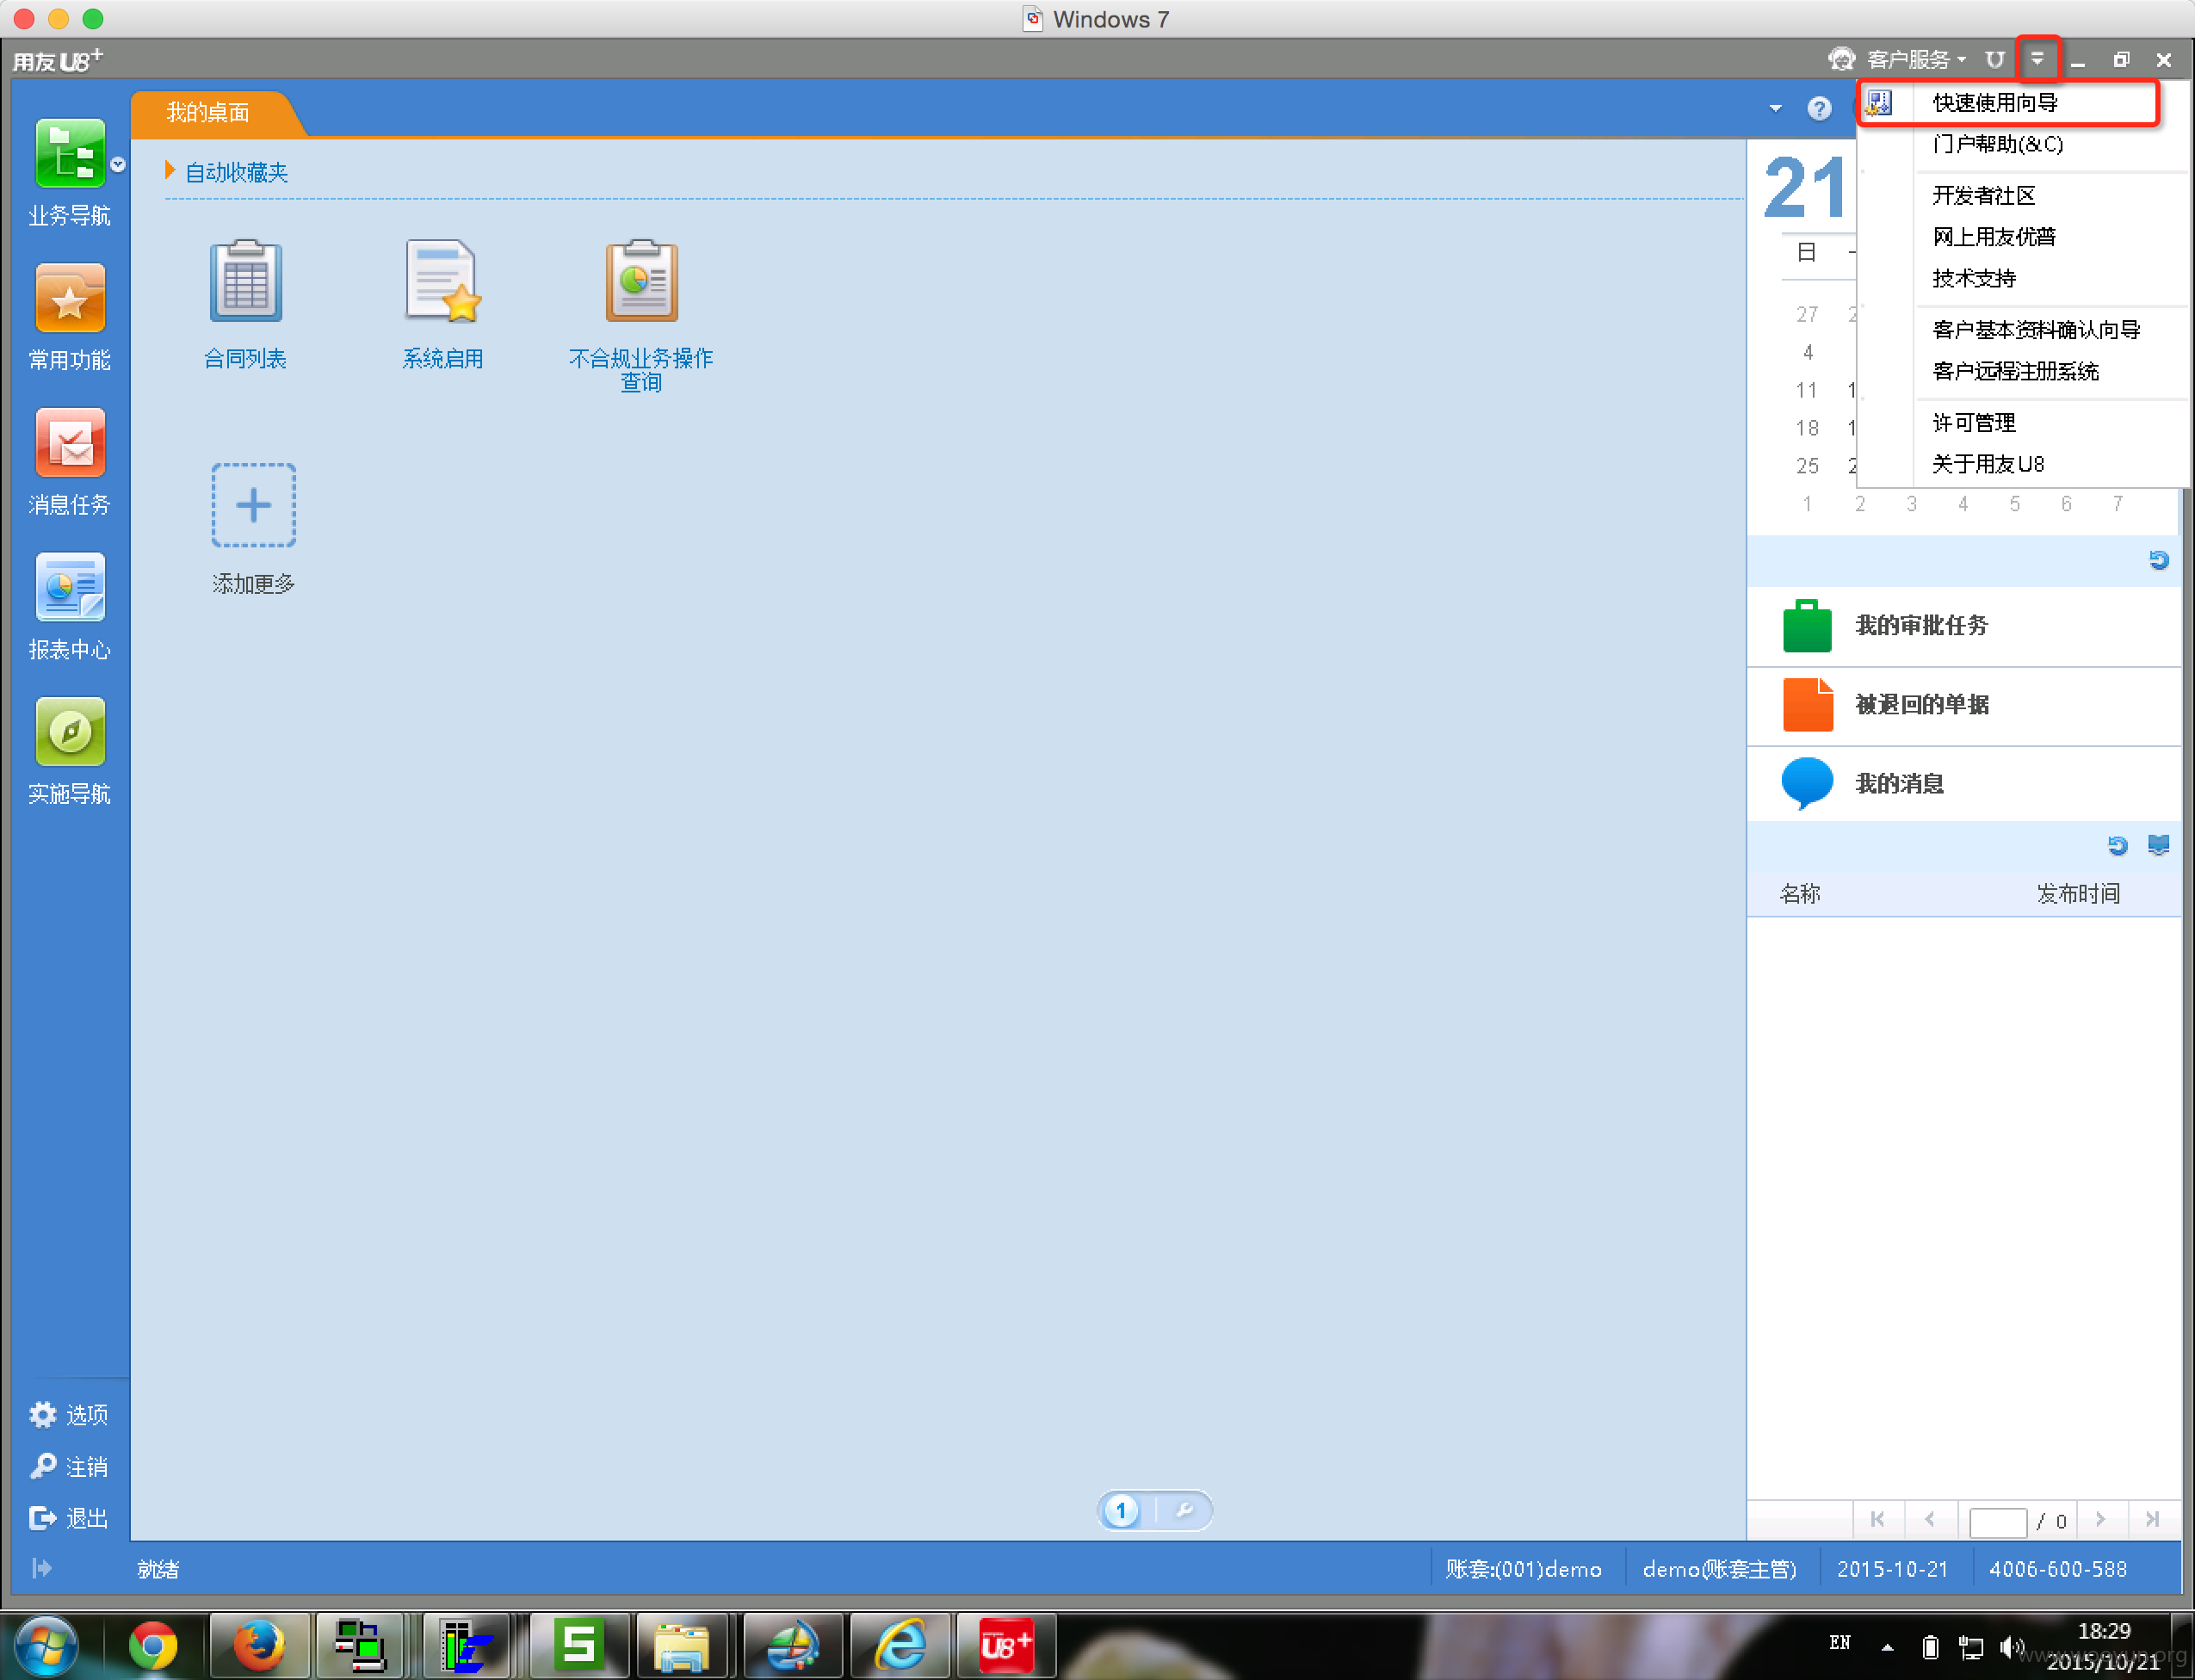This screenshot has height=1680, width=2195.
Task: Click the Windows Start button
Action: click(46, 1645)
